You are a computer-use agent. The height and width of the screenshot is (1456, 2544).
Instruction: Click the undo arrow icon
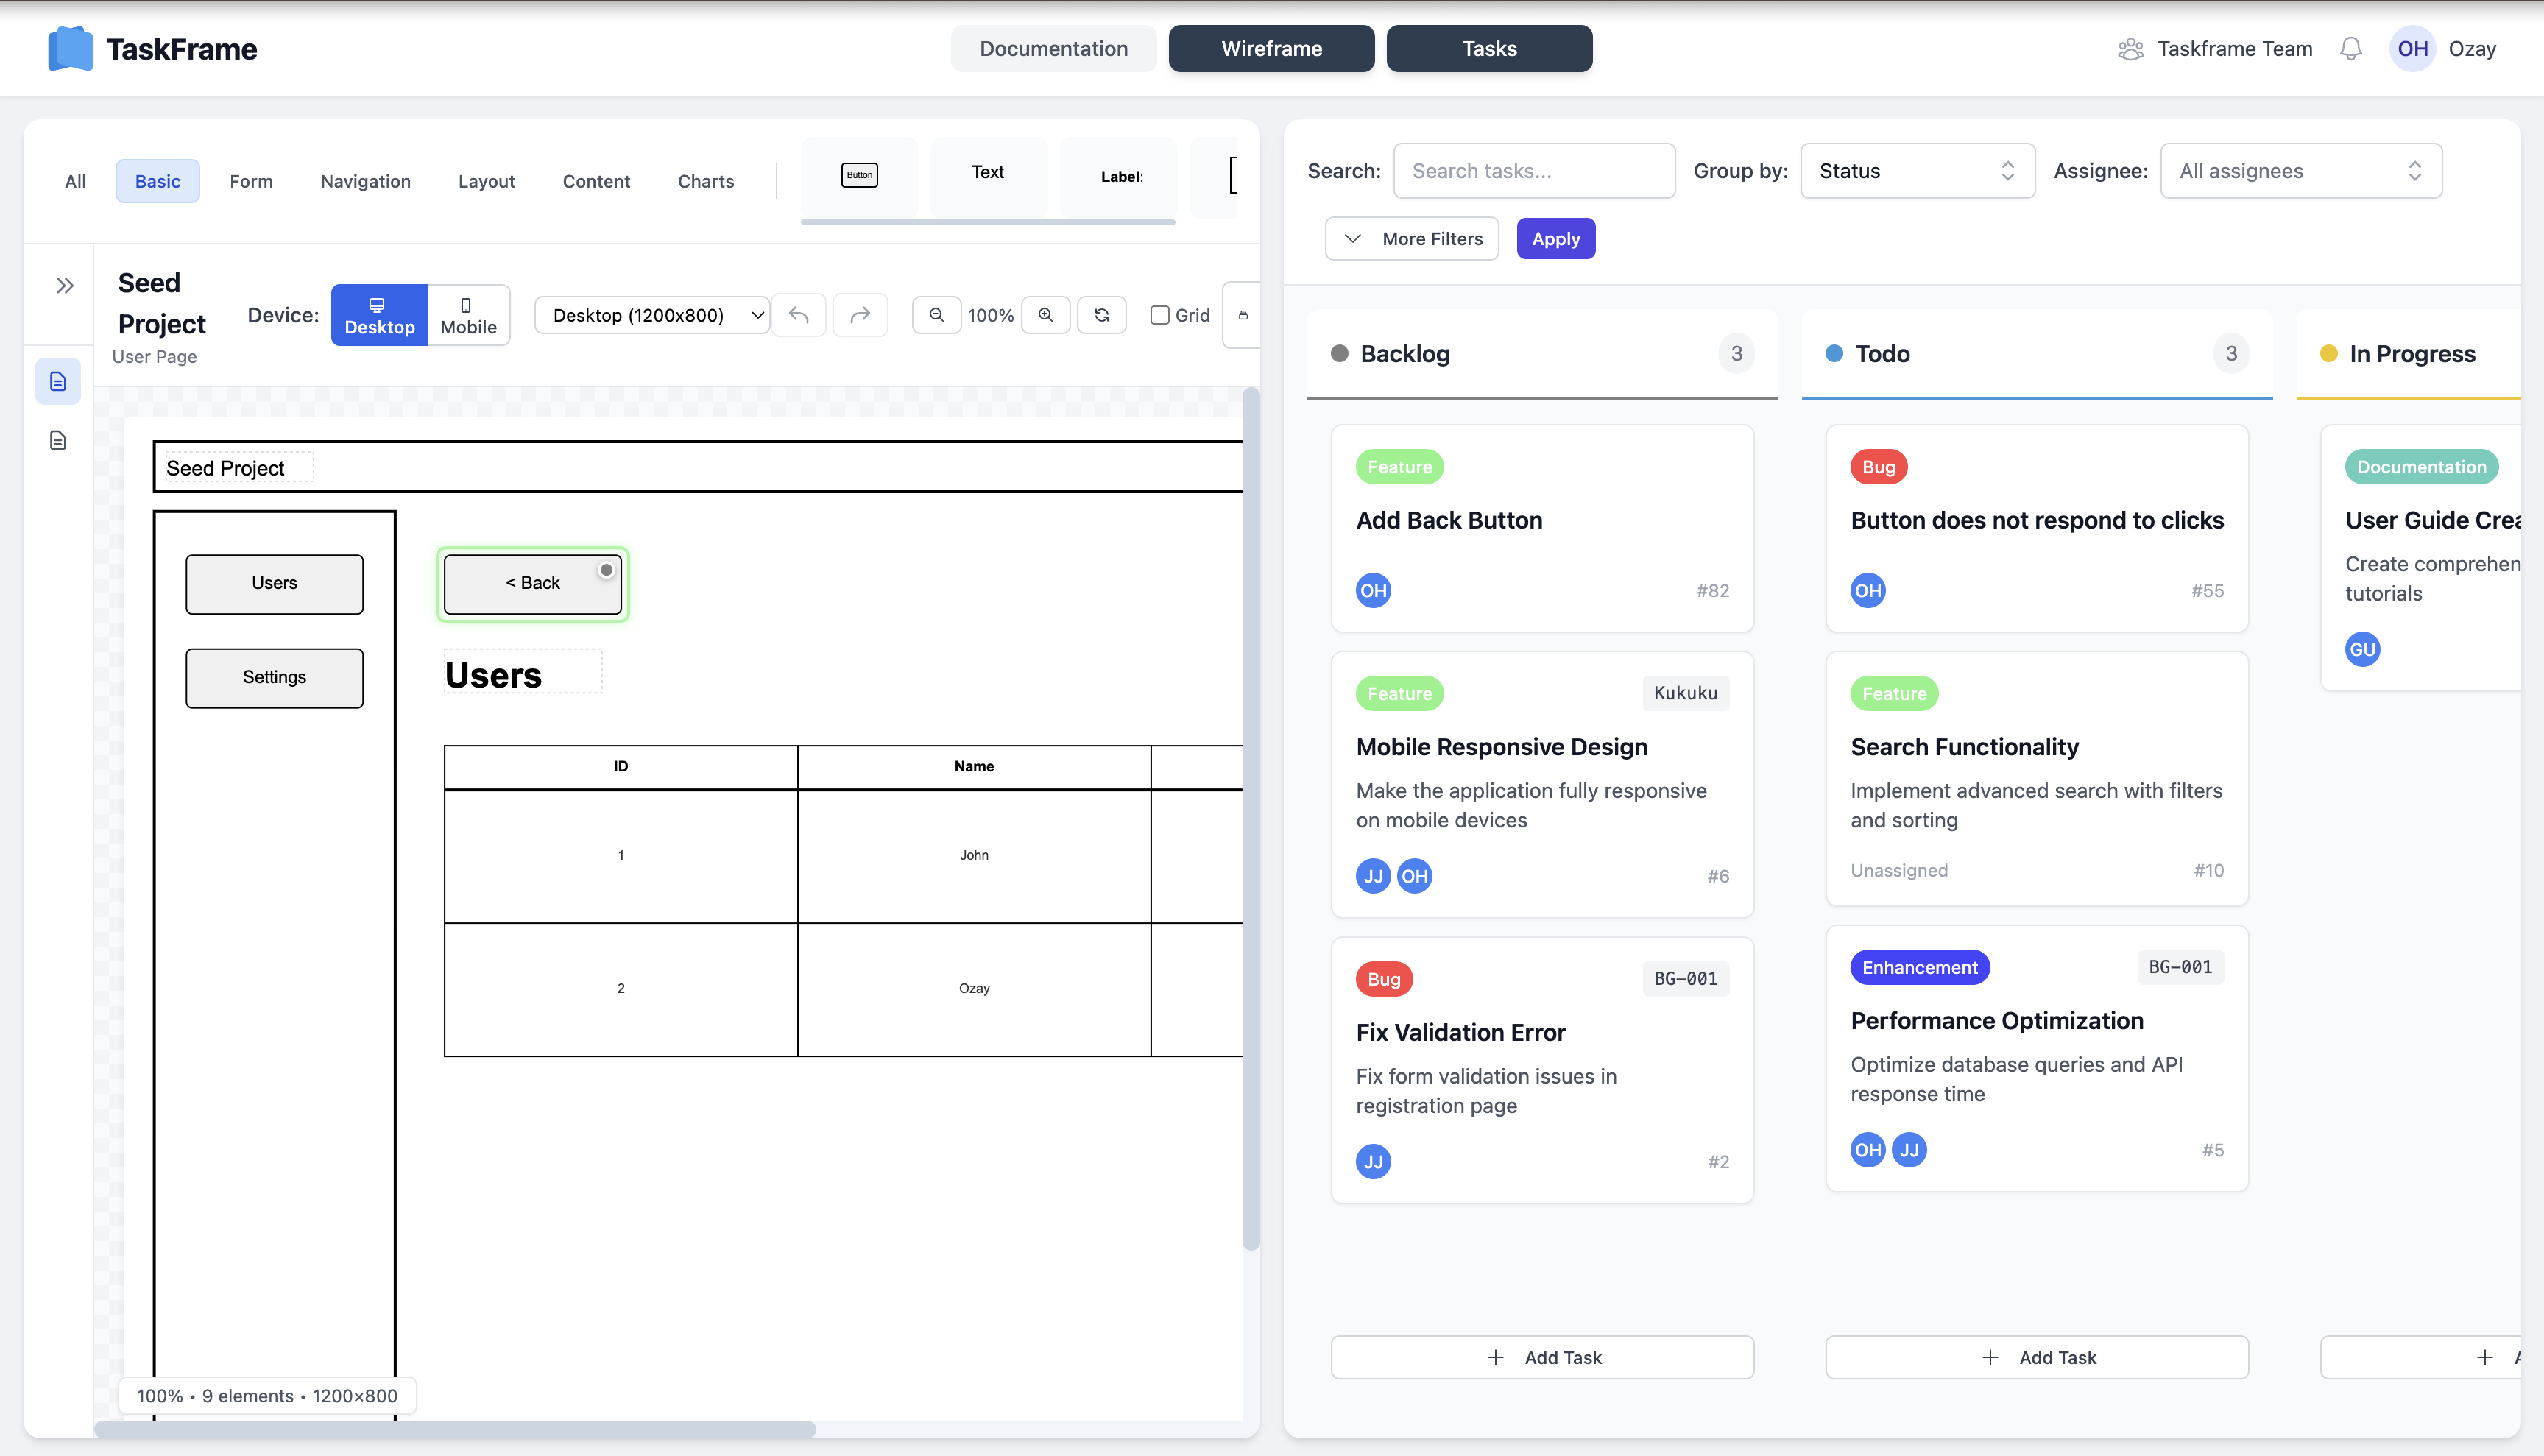799,315
